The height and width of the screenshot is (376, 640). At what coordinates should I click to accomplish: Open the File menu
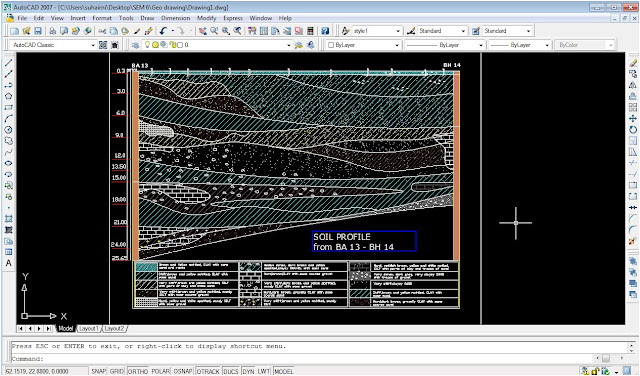(x=22, y=18)
